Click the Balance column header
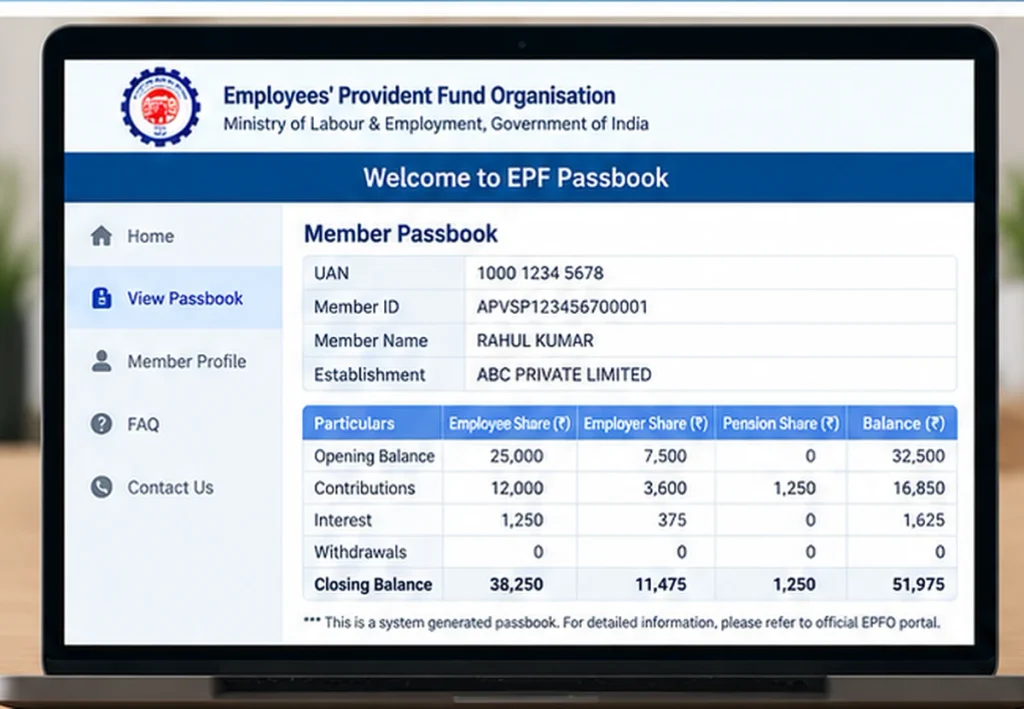 [x=903, y=424]
